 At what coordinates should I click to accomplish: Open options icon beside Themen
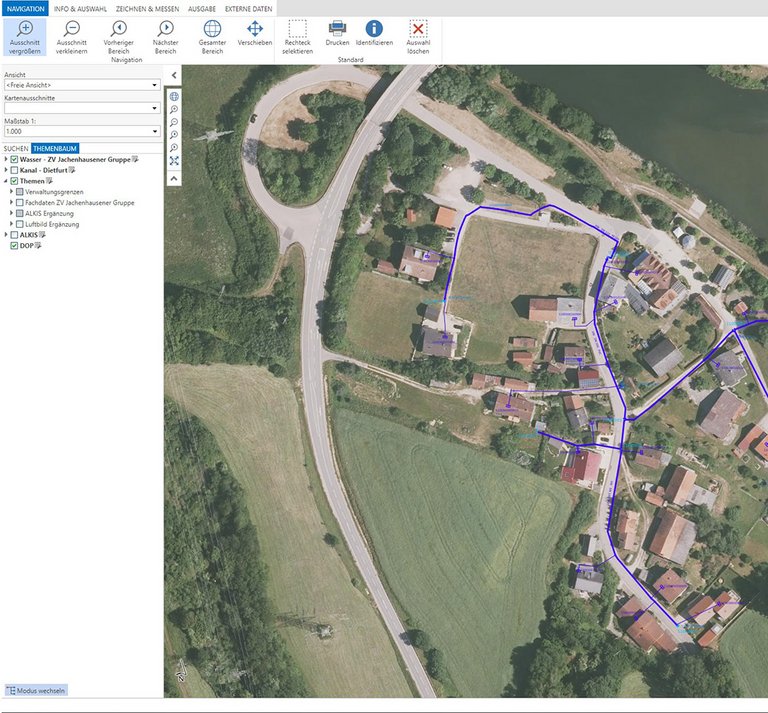pyautogui.click(x=49, y=181)
